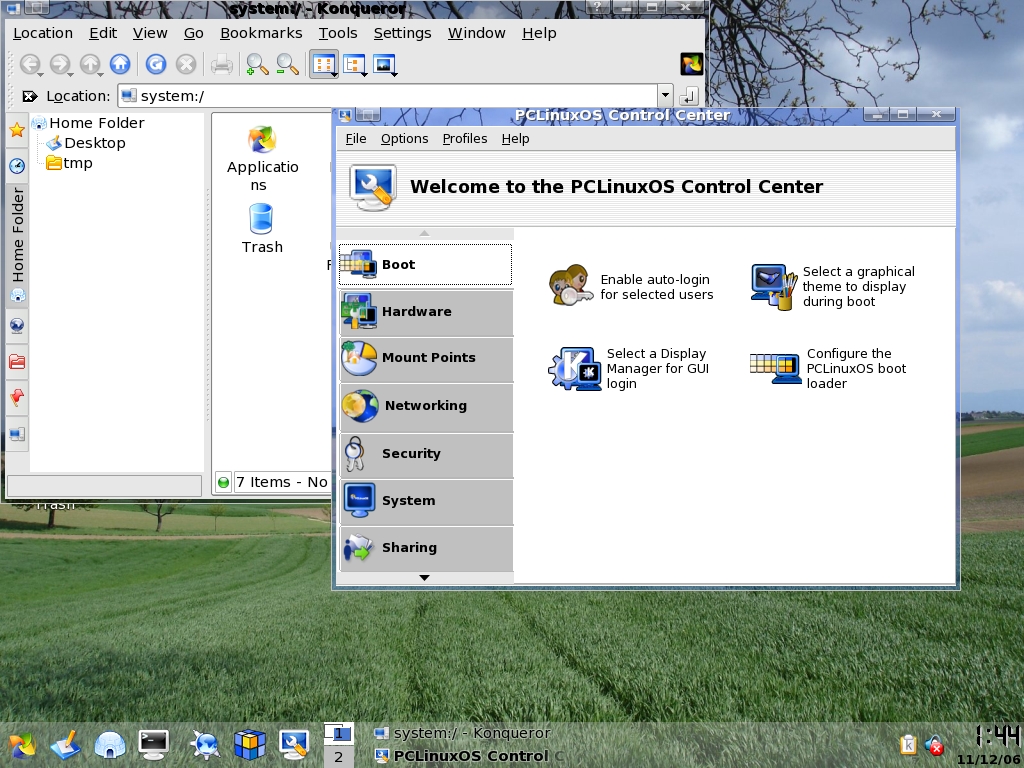Open the Trash icon in Konqueror

[x=261, y=228]
